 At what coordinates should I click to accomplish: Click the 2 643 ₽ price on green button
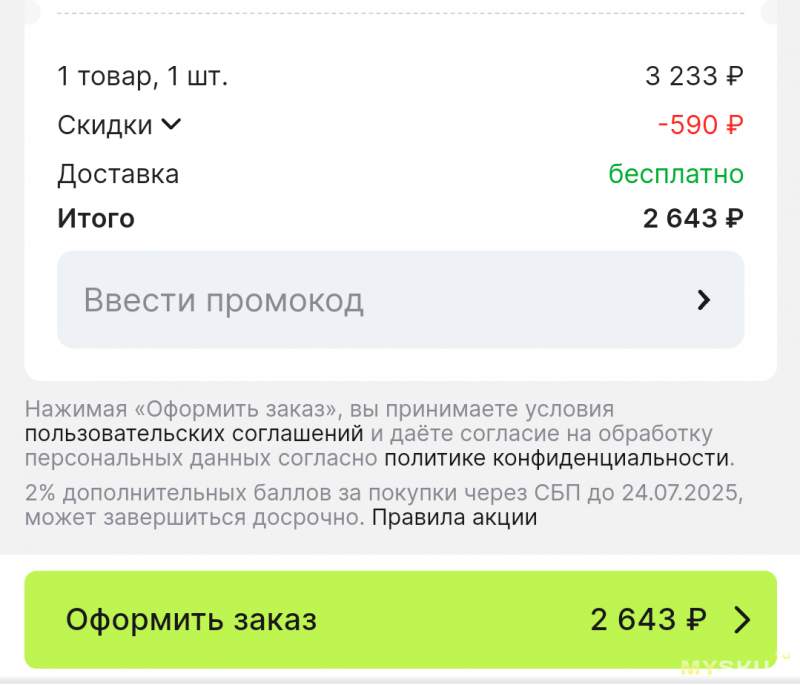[x=648, y=620]
